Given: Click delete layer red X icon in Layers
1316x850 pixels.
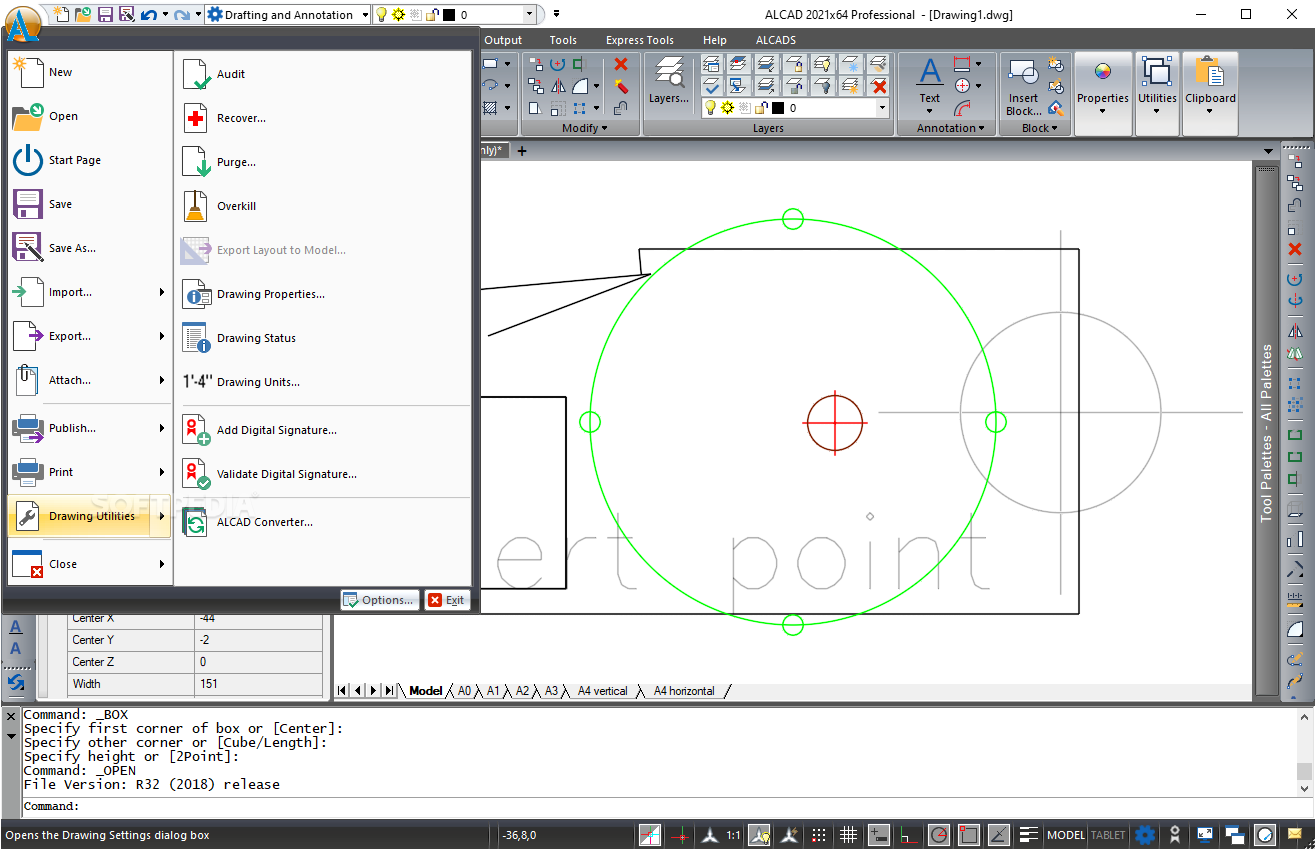Looking at the screenshot, I should click(x=879, y=86).
